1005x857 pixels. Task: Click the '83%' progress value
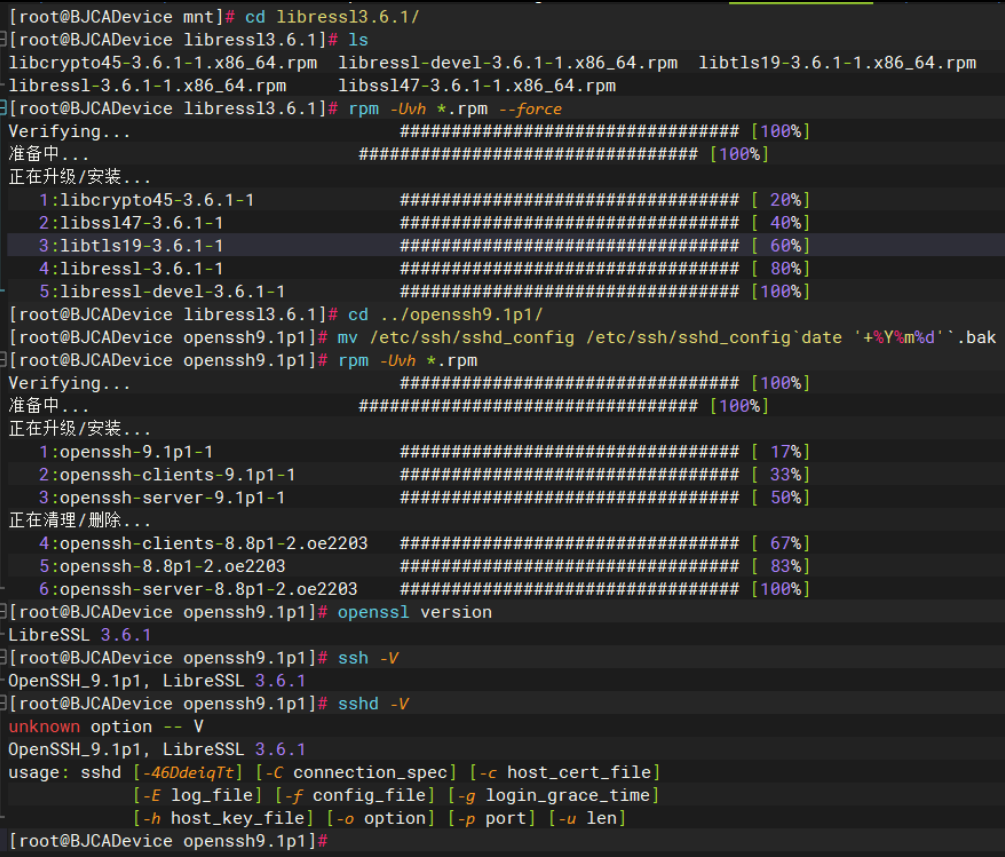[786, 567]
